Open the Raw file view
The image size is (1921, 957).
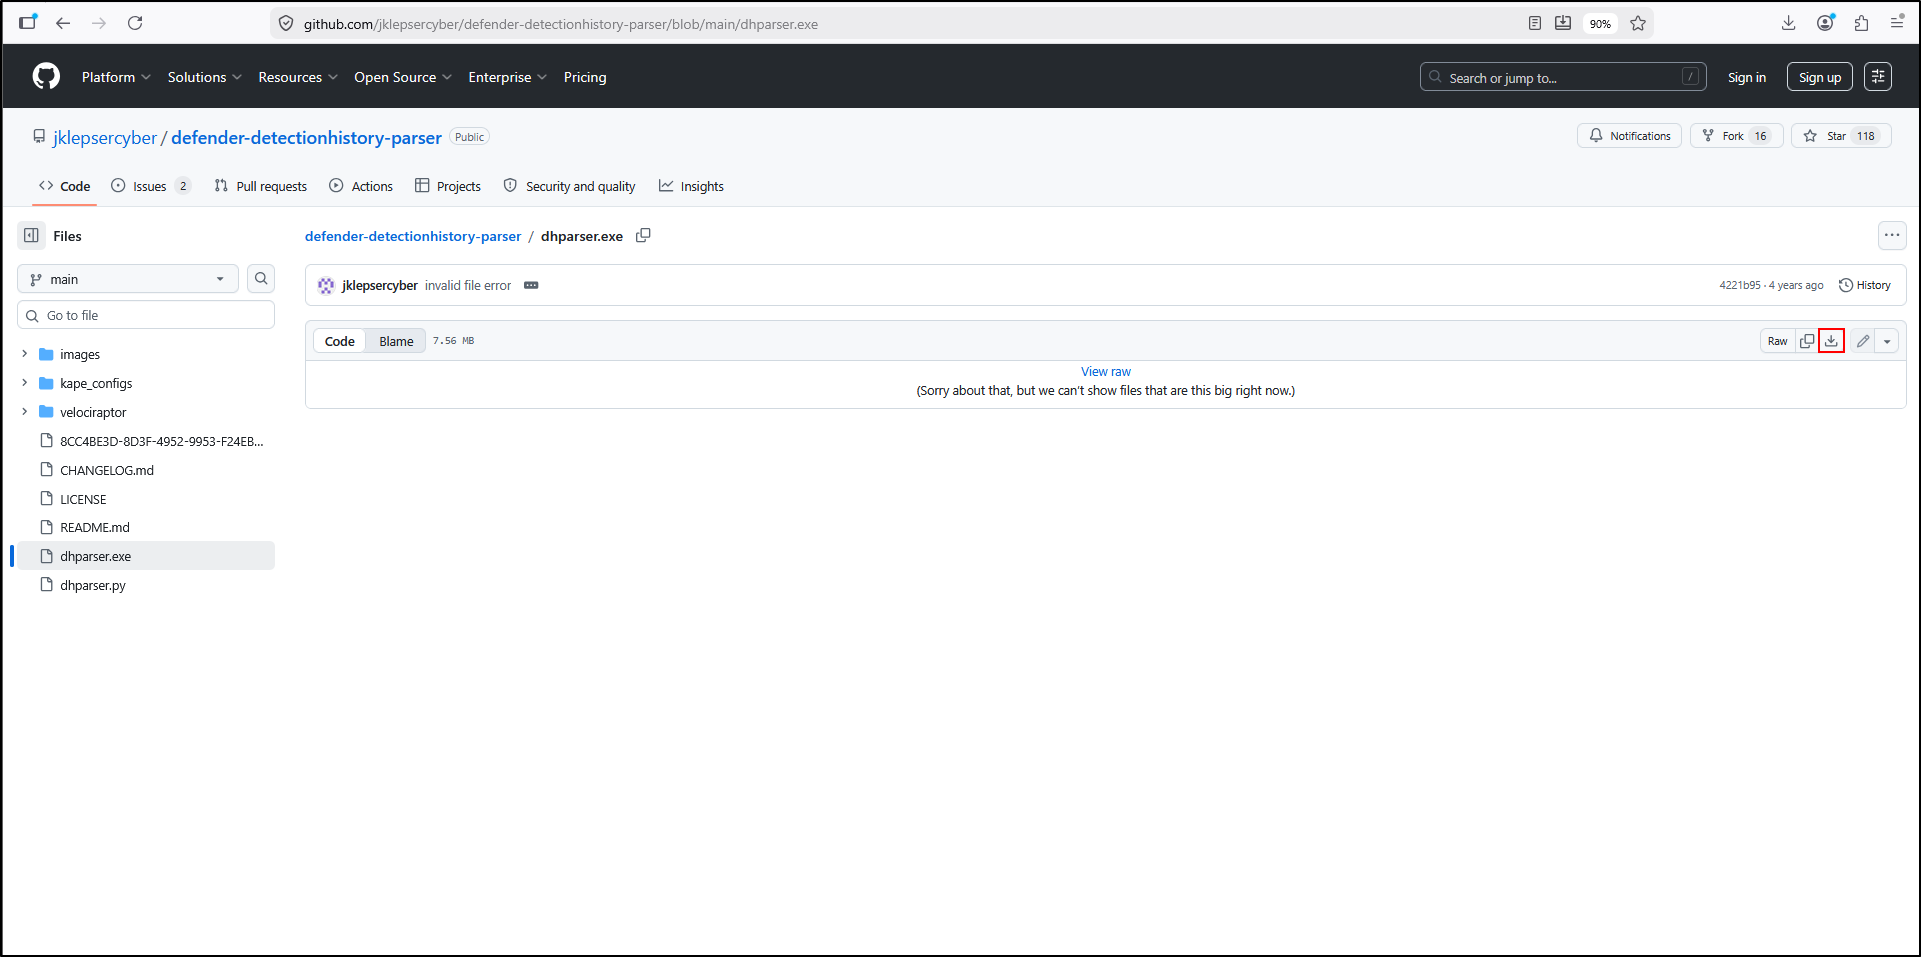[1777, 341]
